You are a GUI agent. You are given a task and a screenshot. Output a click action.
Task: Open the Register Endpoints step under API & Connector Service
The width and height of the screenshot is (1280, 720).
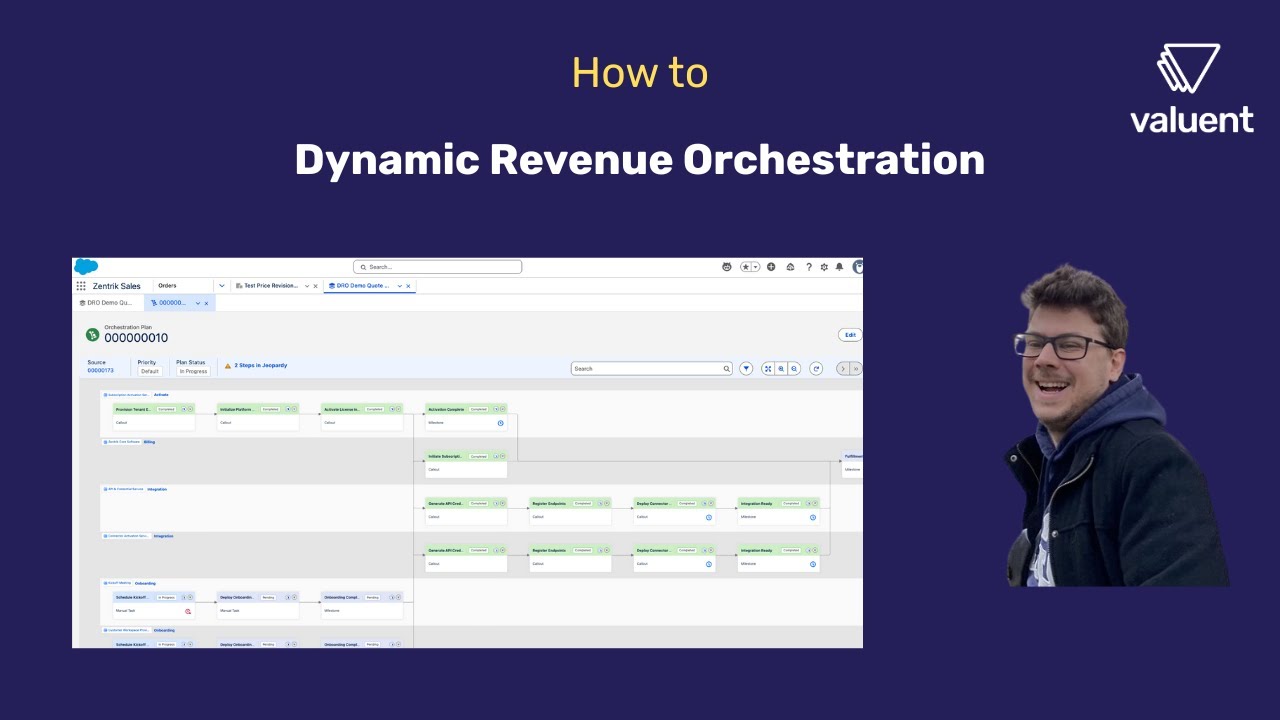point(570,510)
